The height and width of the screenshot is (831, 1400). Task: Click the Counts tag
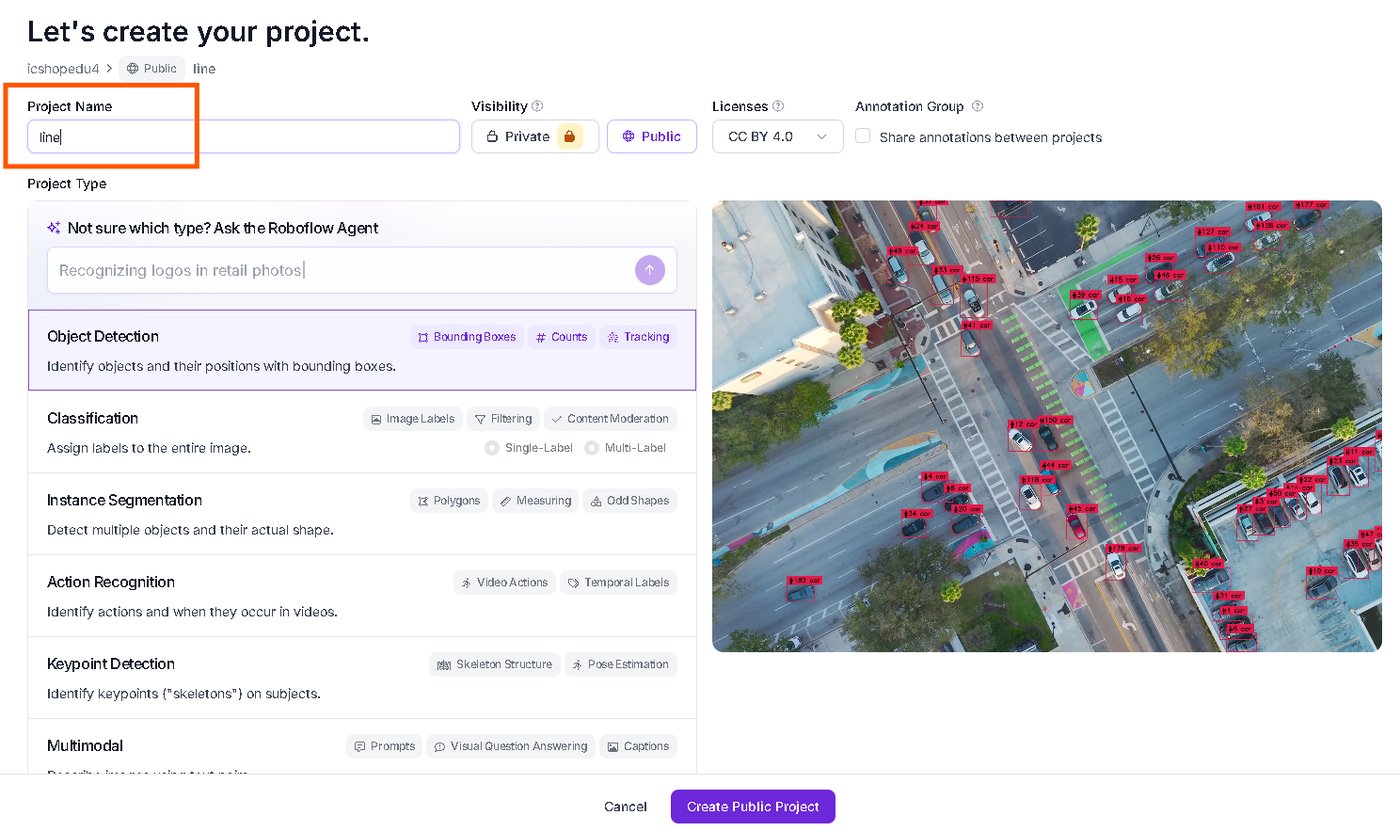pyautogui.click(x=561, y=337)
